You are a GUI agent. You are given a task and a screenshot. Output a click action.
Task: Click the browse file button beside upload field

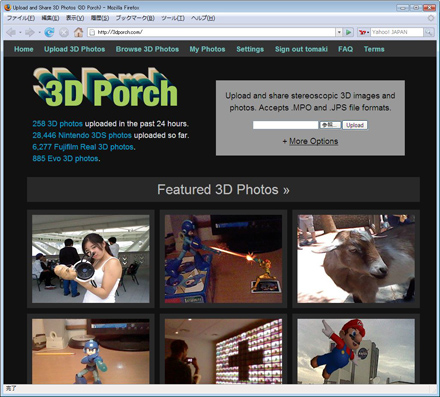pyautogui.click(x=330, y=125)
